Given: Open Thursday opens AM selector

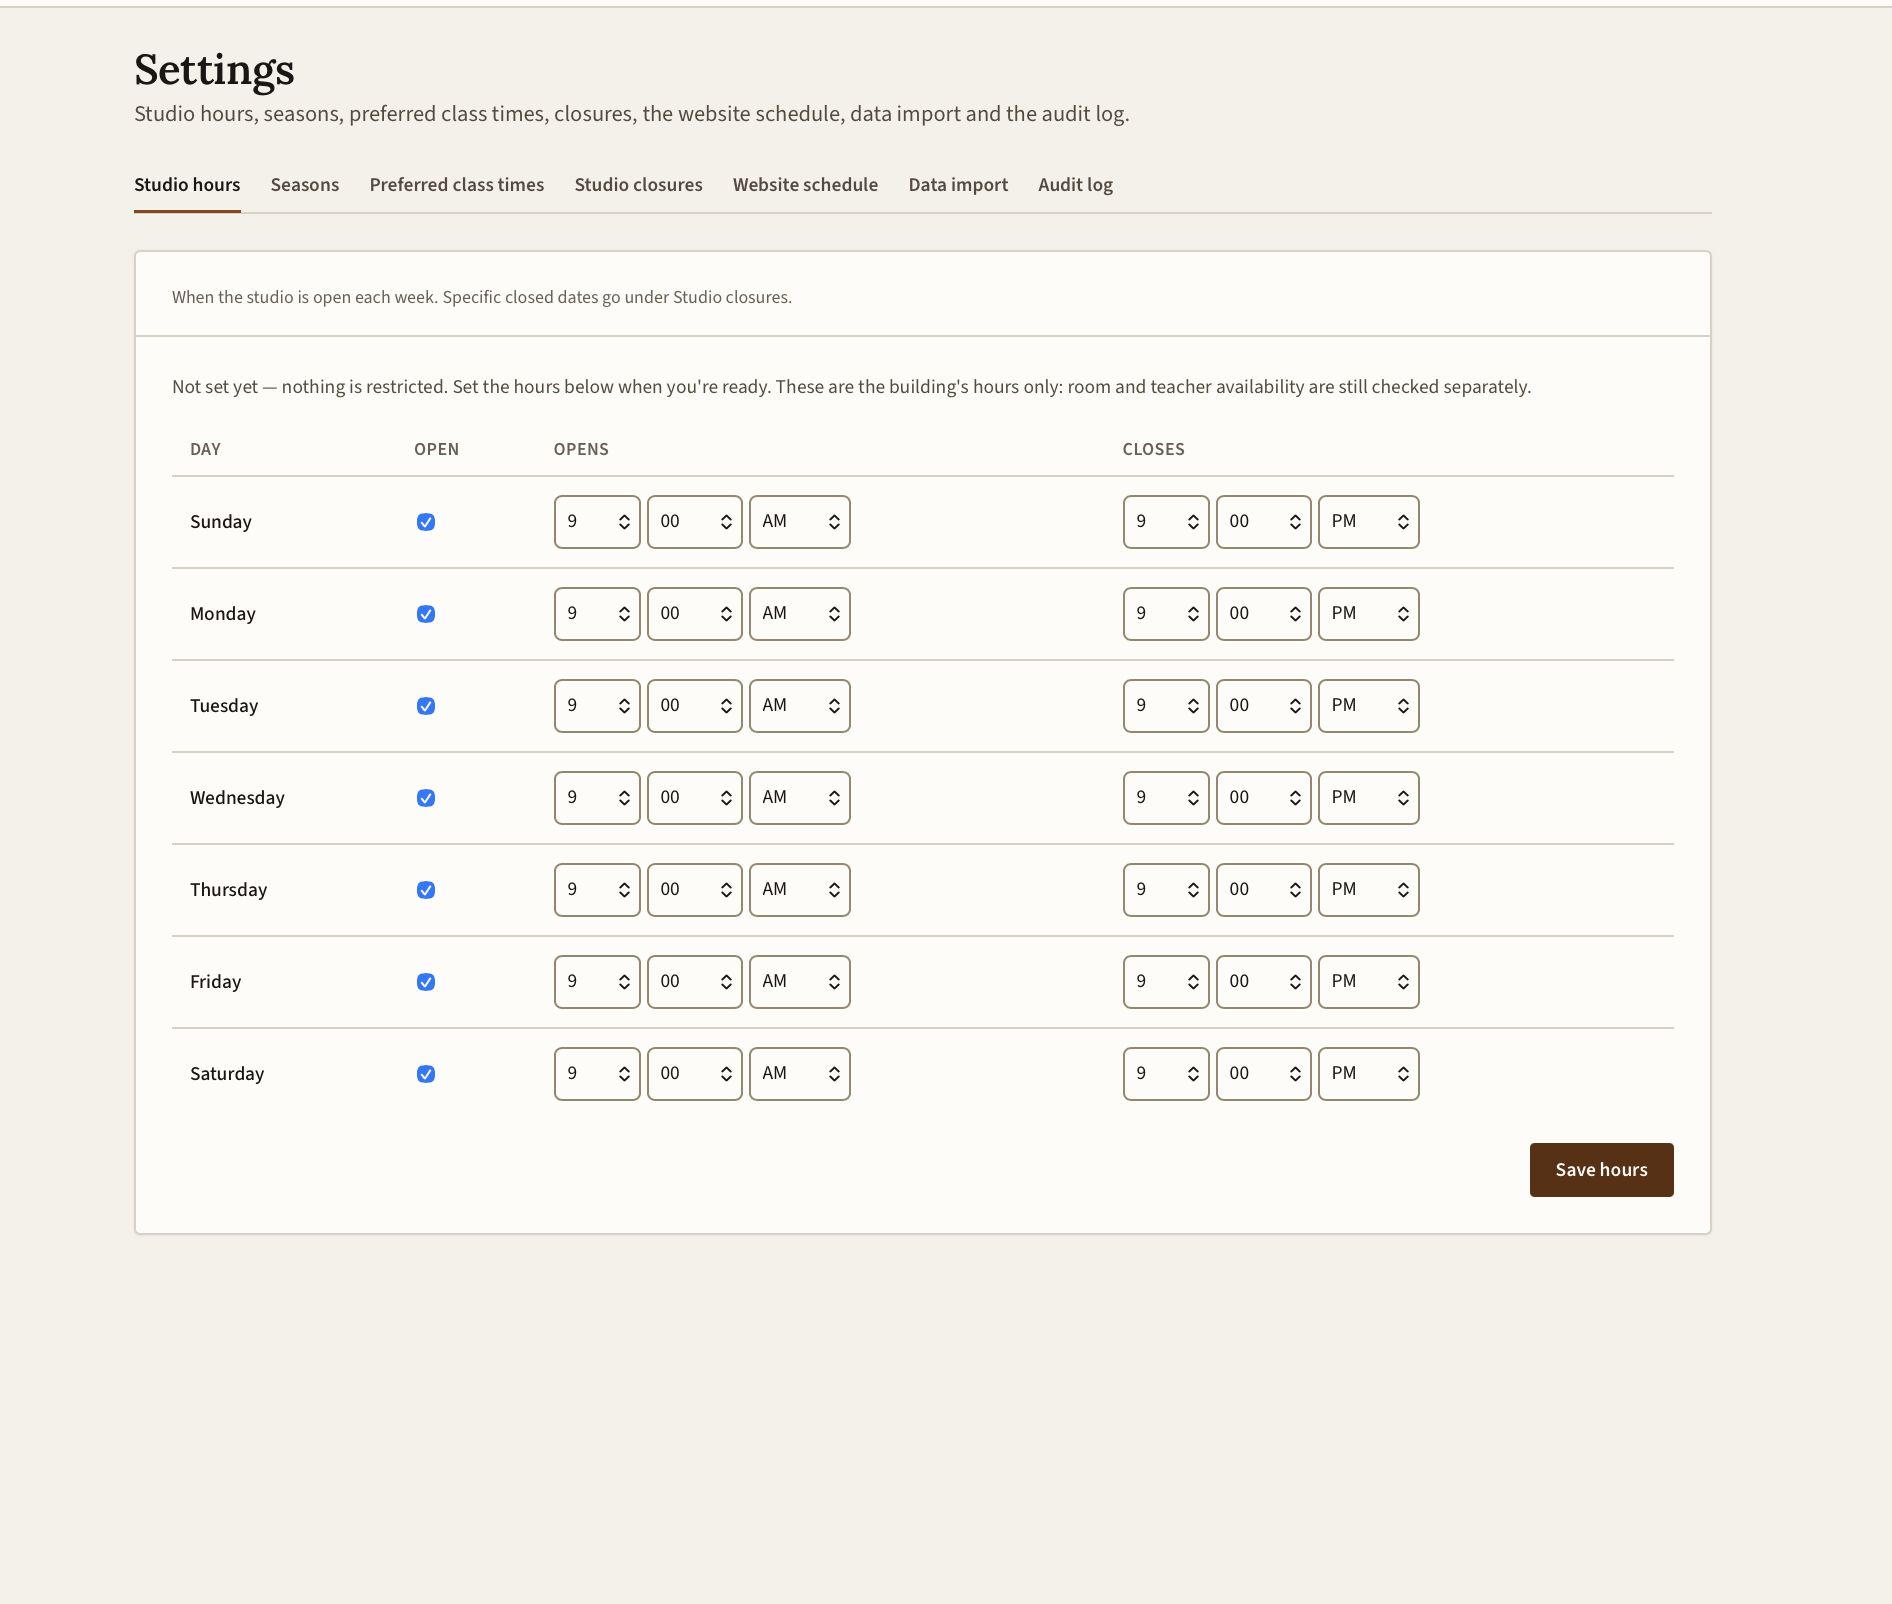Looking at the screenshot, I should tap(800, 890).
